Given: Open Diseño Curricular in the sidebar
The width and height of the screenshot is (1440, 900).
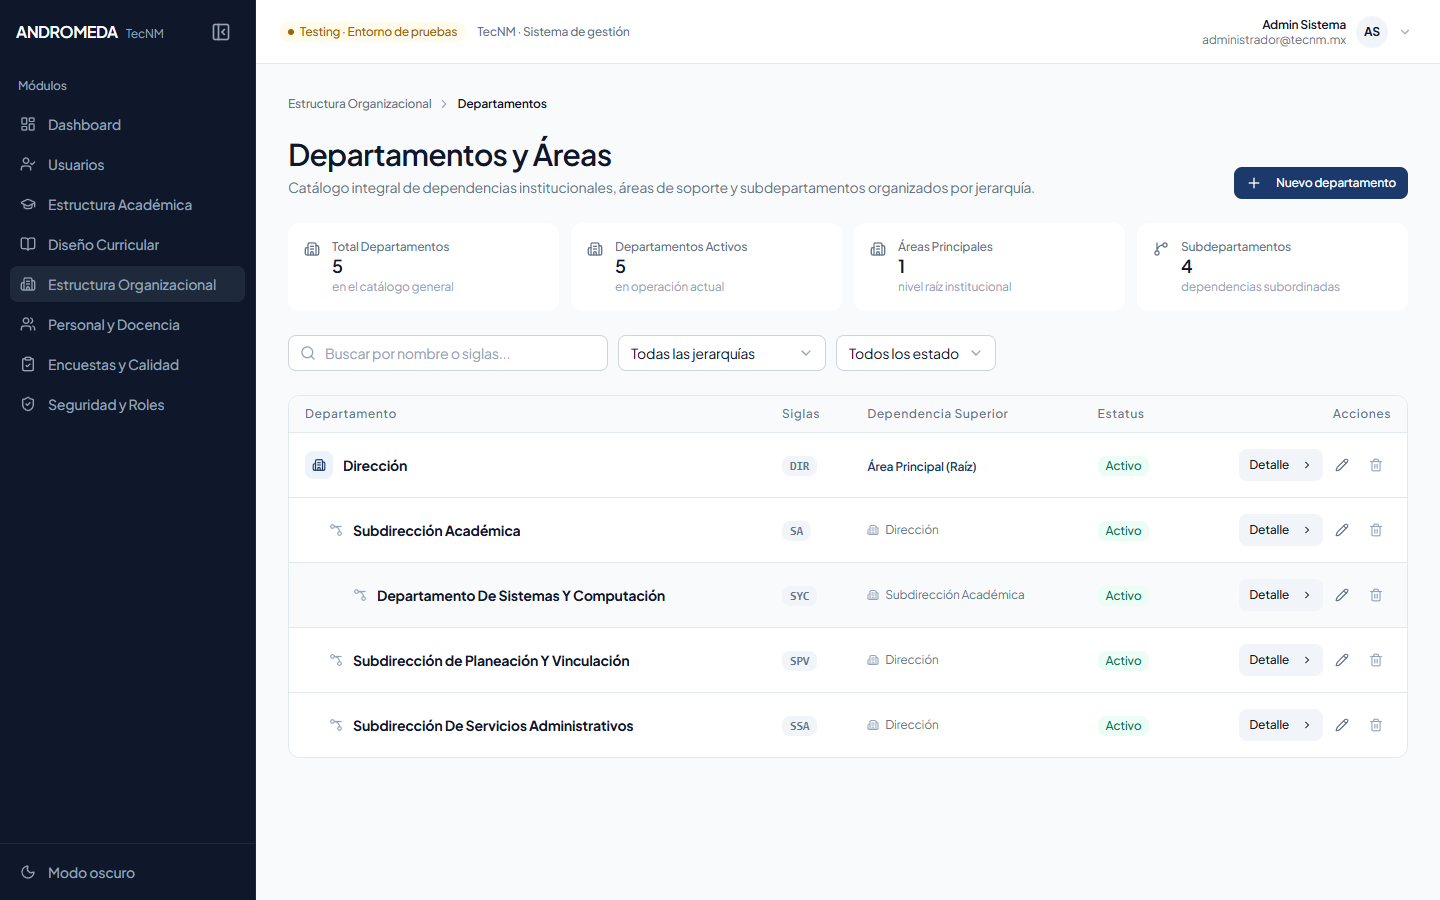Looking at the screenshot, I should coord(128,244).
